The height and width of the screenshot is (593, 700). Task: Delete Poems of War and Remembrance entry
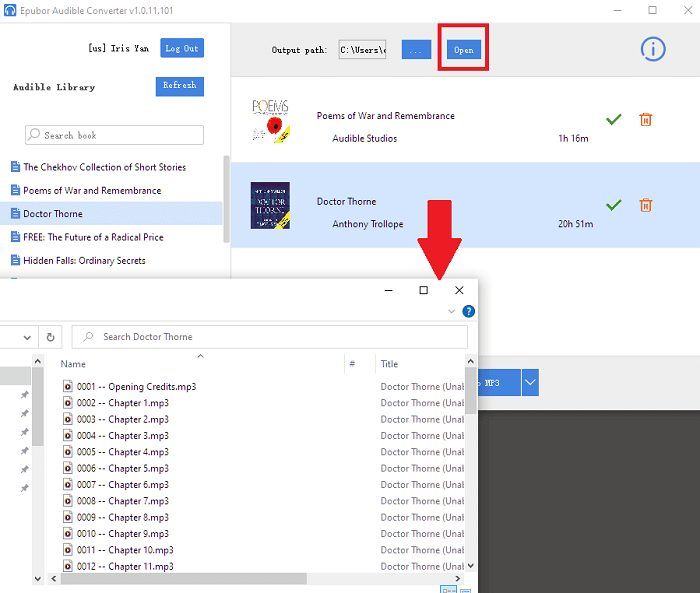tap(646, 120)
